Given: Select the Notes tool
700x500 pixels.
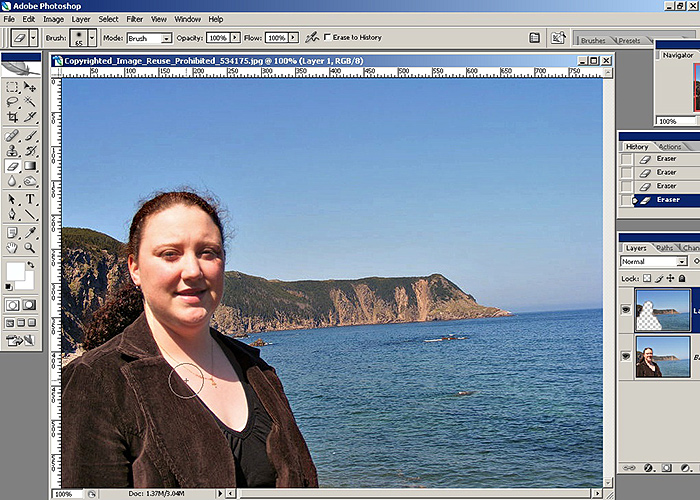Looking at the screenshot, I should [12, 232].
